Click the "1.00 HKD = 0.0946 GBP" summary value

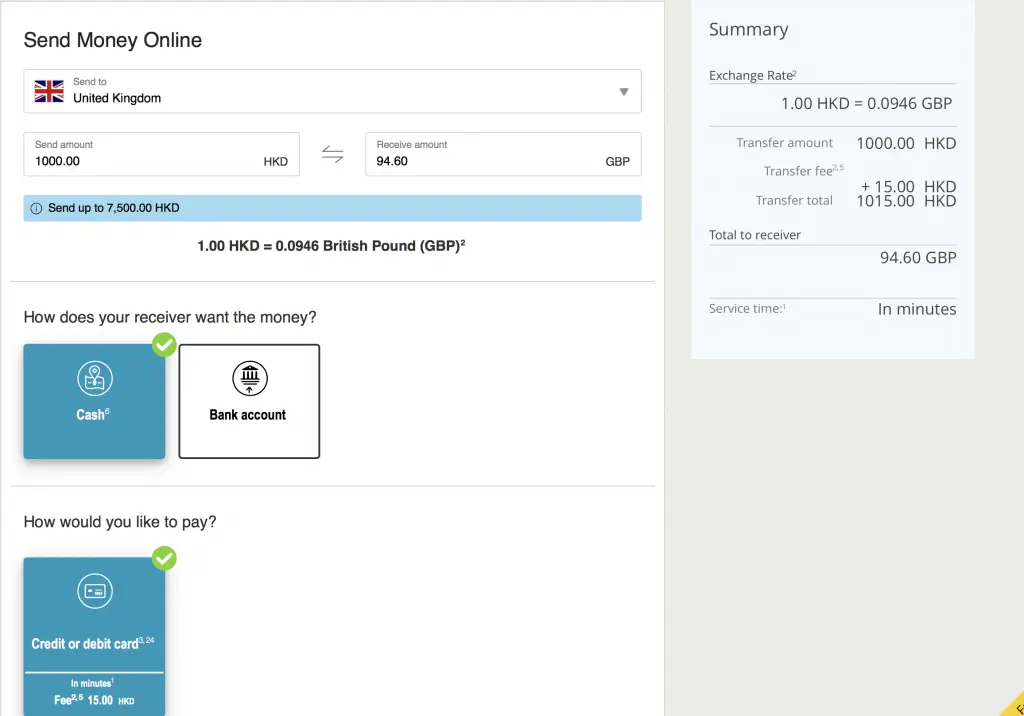point(866,103)
